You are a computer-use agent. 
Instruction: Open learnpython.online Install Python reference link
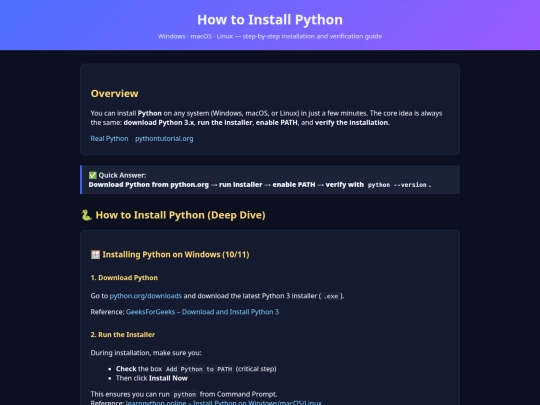coord(224,402)
